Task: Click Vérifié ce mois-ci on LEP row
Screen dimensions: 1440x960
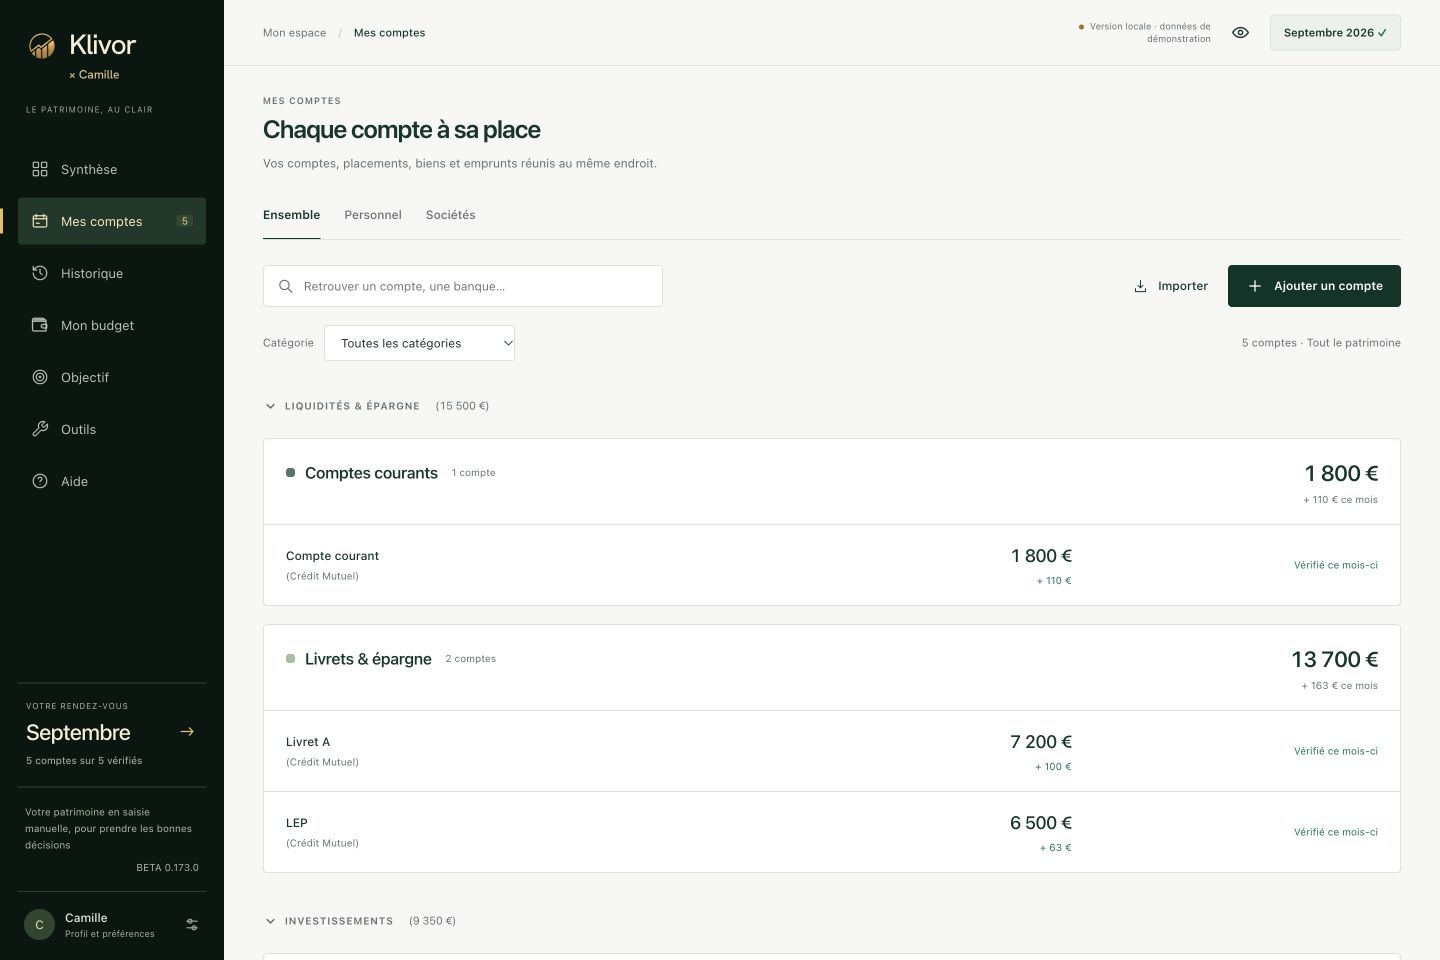Action: pos(1336,832)
